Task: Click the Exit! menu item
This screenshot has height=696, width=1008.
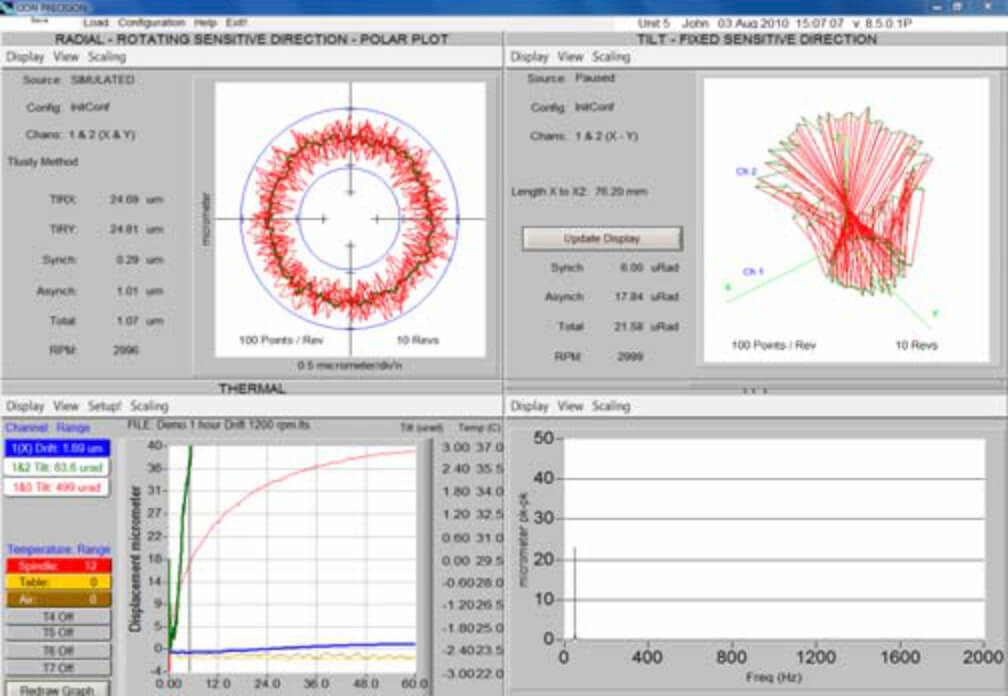Action: [236, 22]
